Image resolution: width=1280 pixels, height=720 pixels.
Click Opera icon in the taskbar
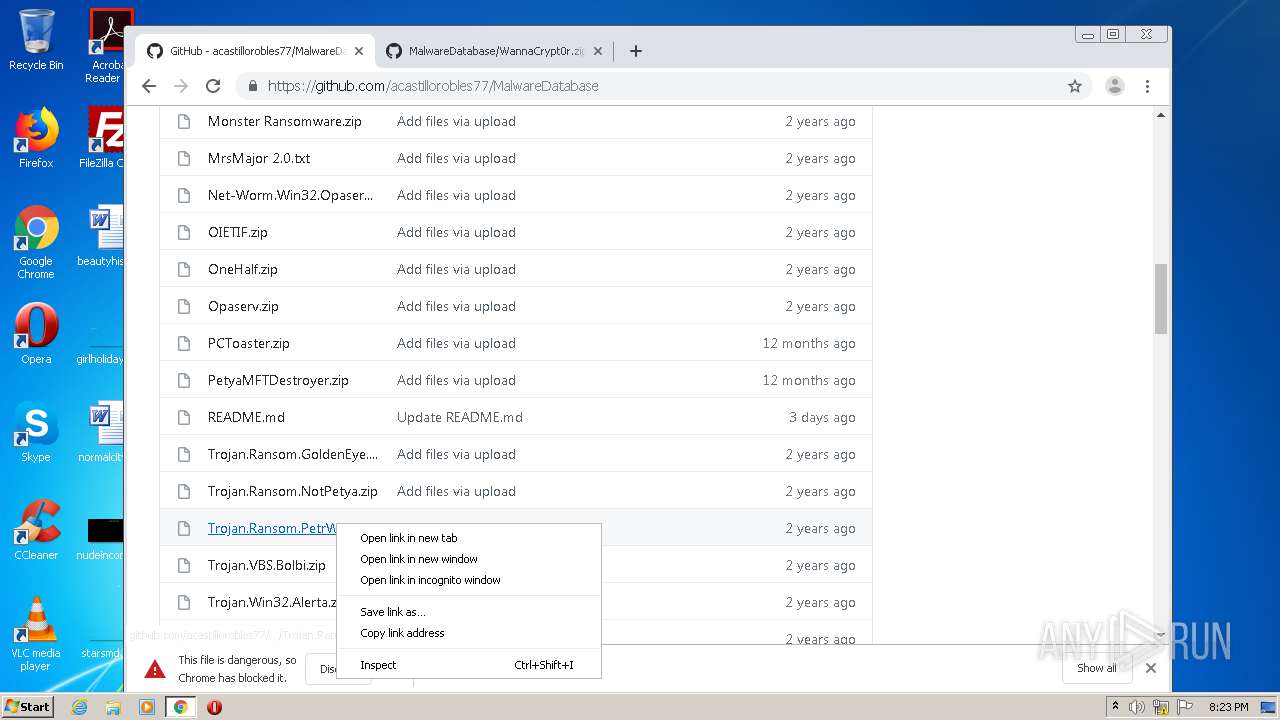[214, 707]
